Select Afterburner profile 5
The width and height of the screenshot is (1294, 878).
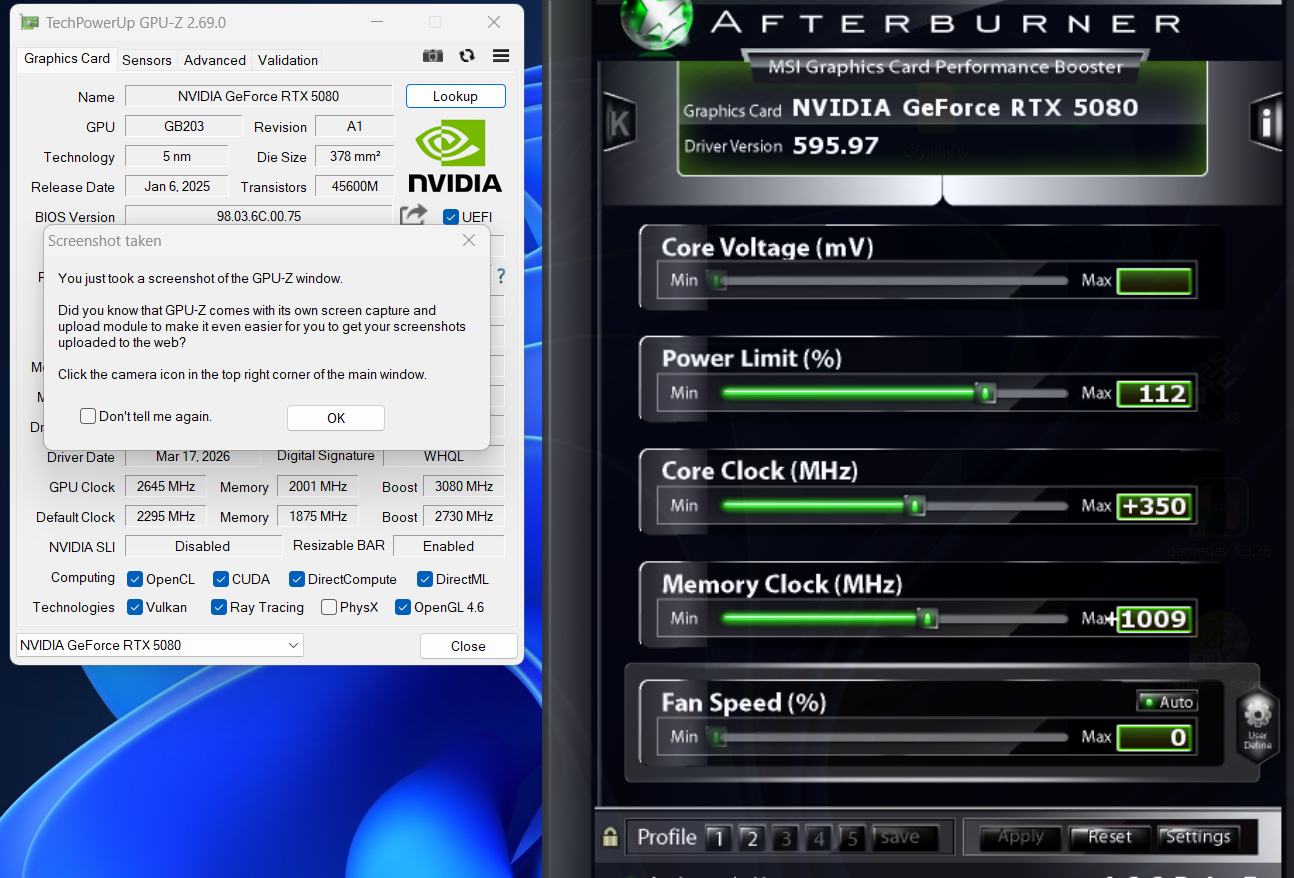click(852, 838)
